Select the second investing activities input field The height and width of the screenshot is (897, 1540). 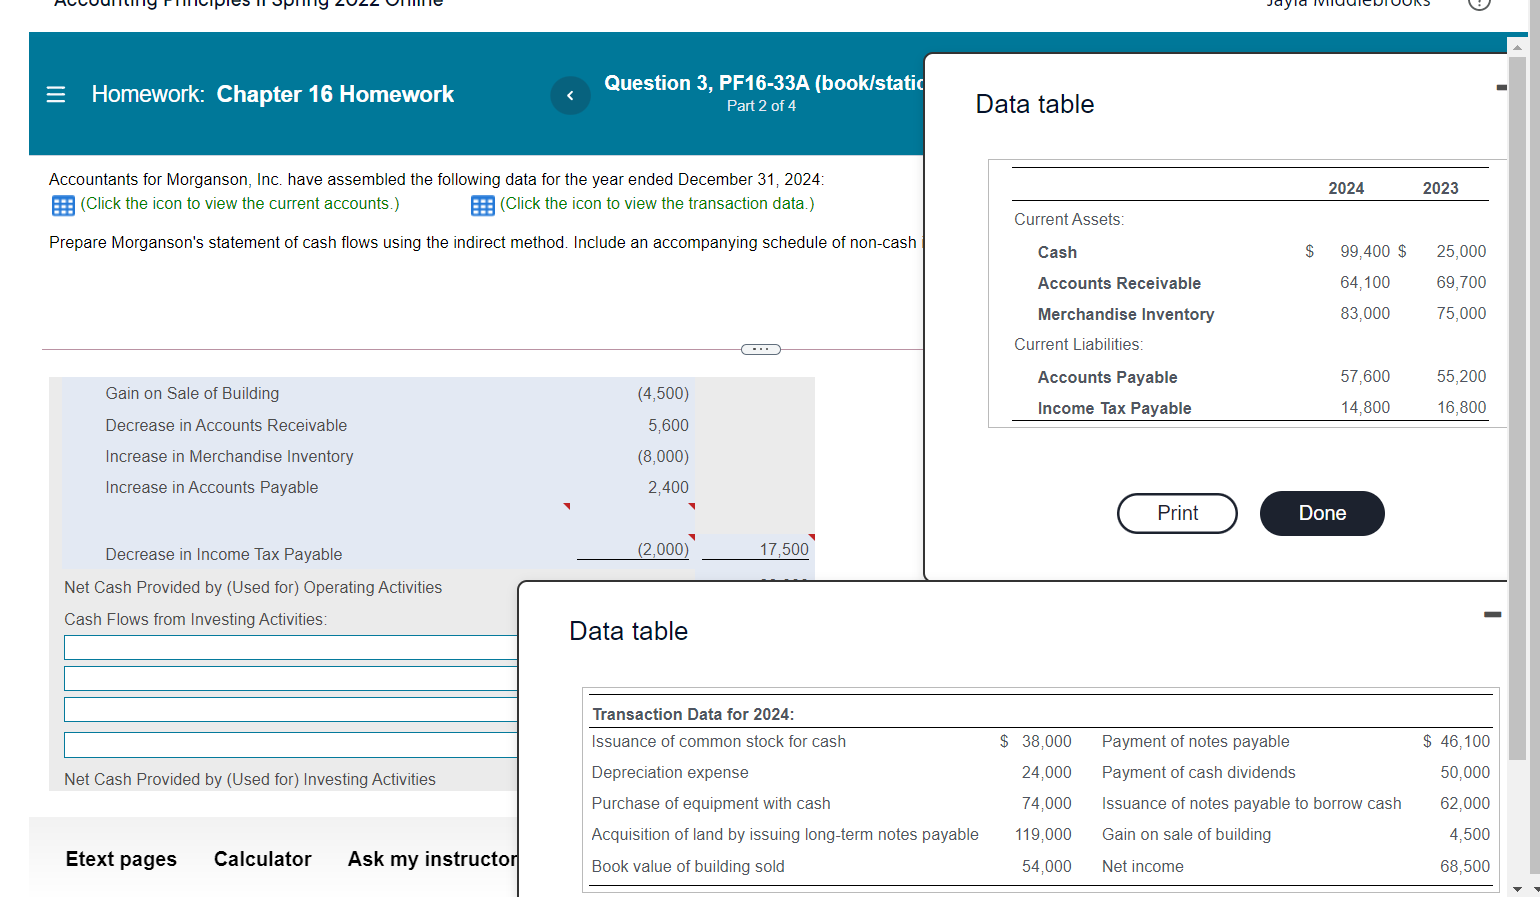291,679
